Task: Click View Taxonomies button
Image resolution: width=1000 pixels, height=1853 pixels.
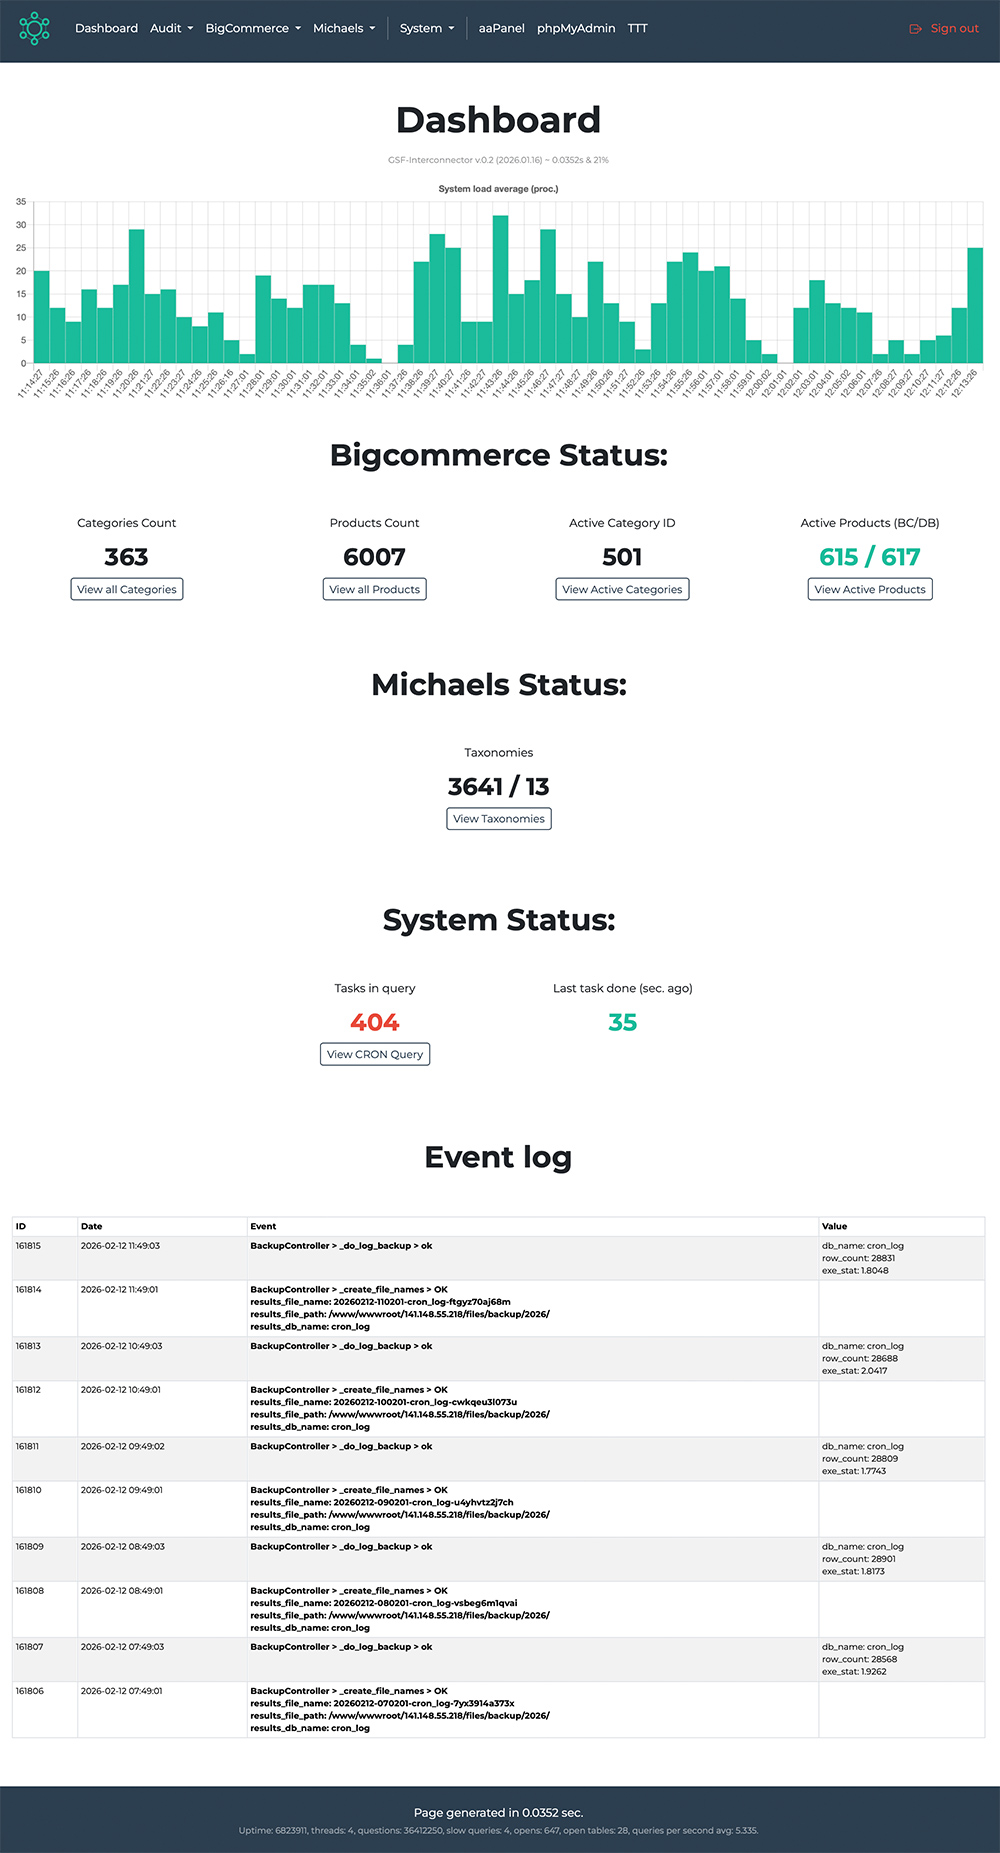Action: pos(499,818)
